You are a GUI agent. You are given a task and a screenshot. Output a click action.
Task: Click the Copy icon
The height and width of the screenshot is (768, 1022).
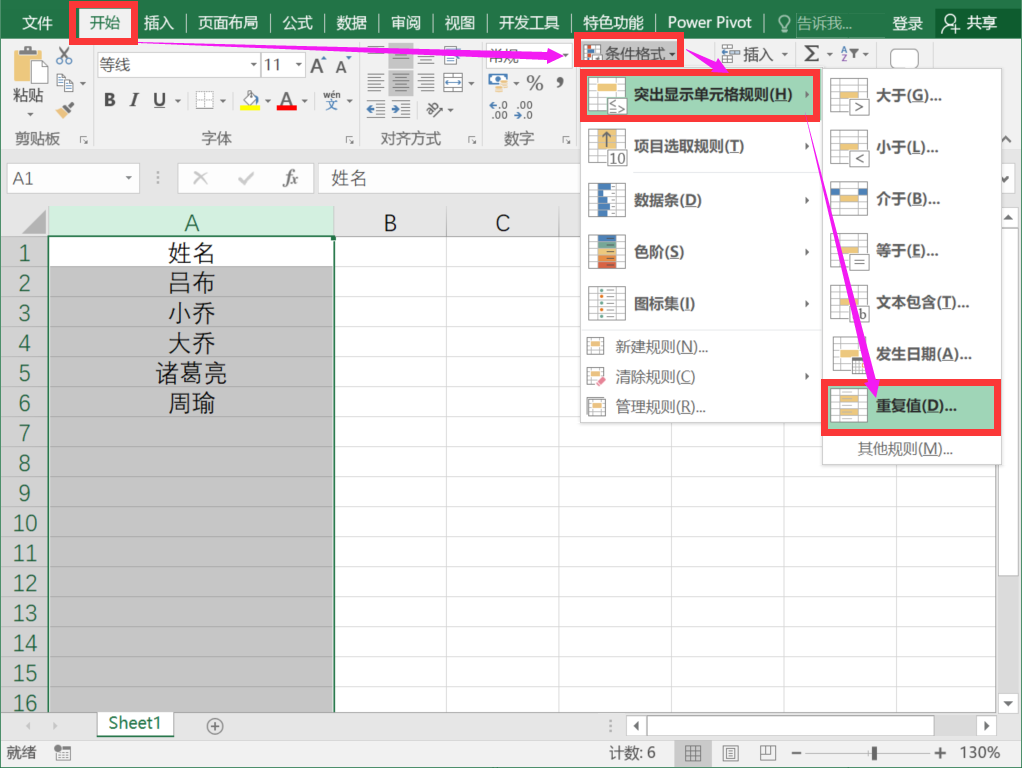pos(65,83)
